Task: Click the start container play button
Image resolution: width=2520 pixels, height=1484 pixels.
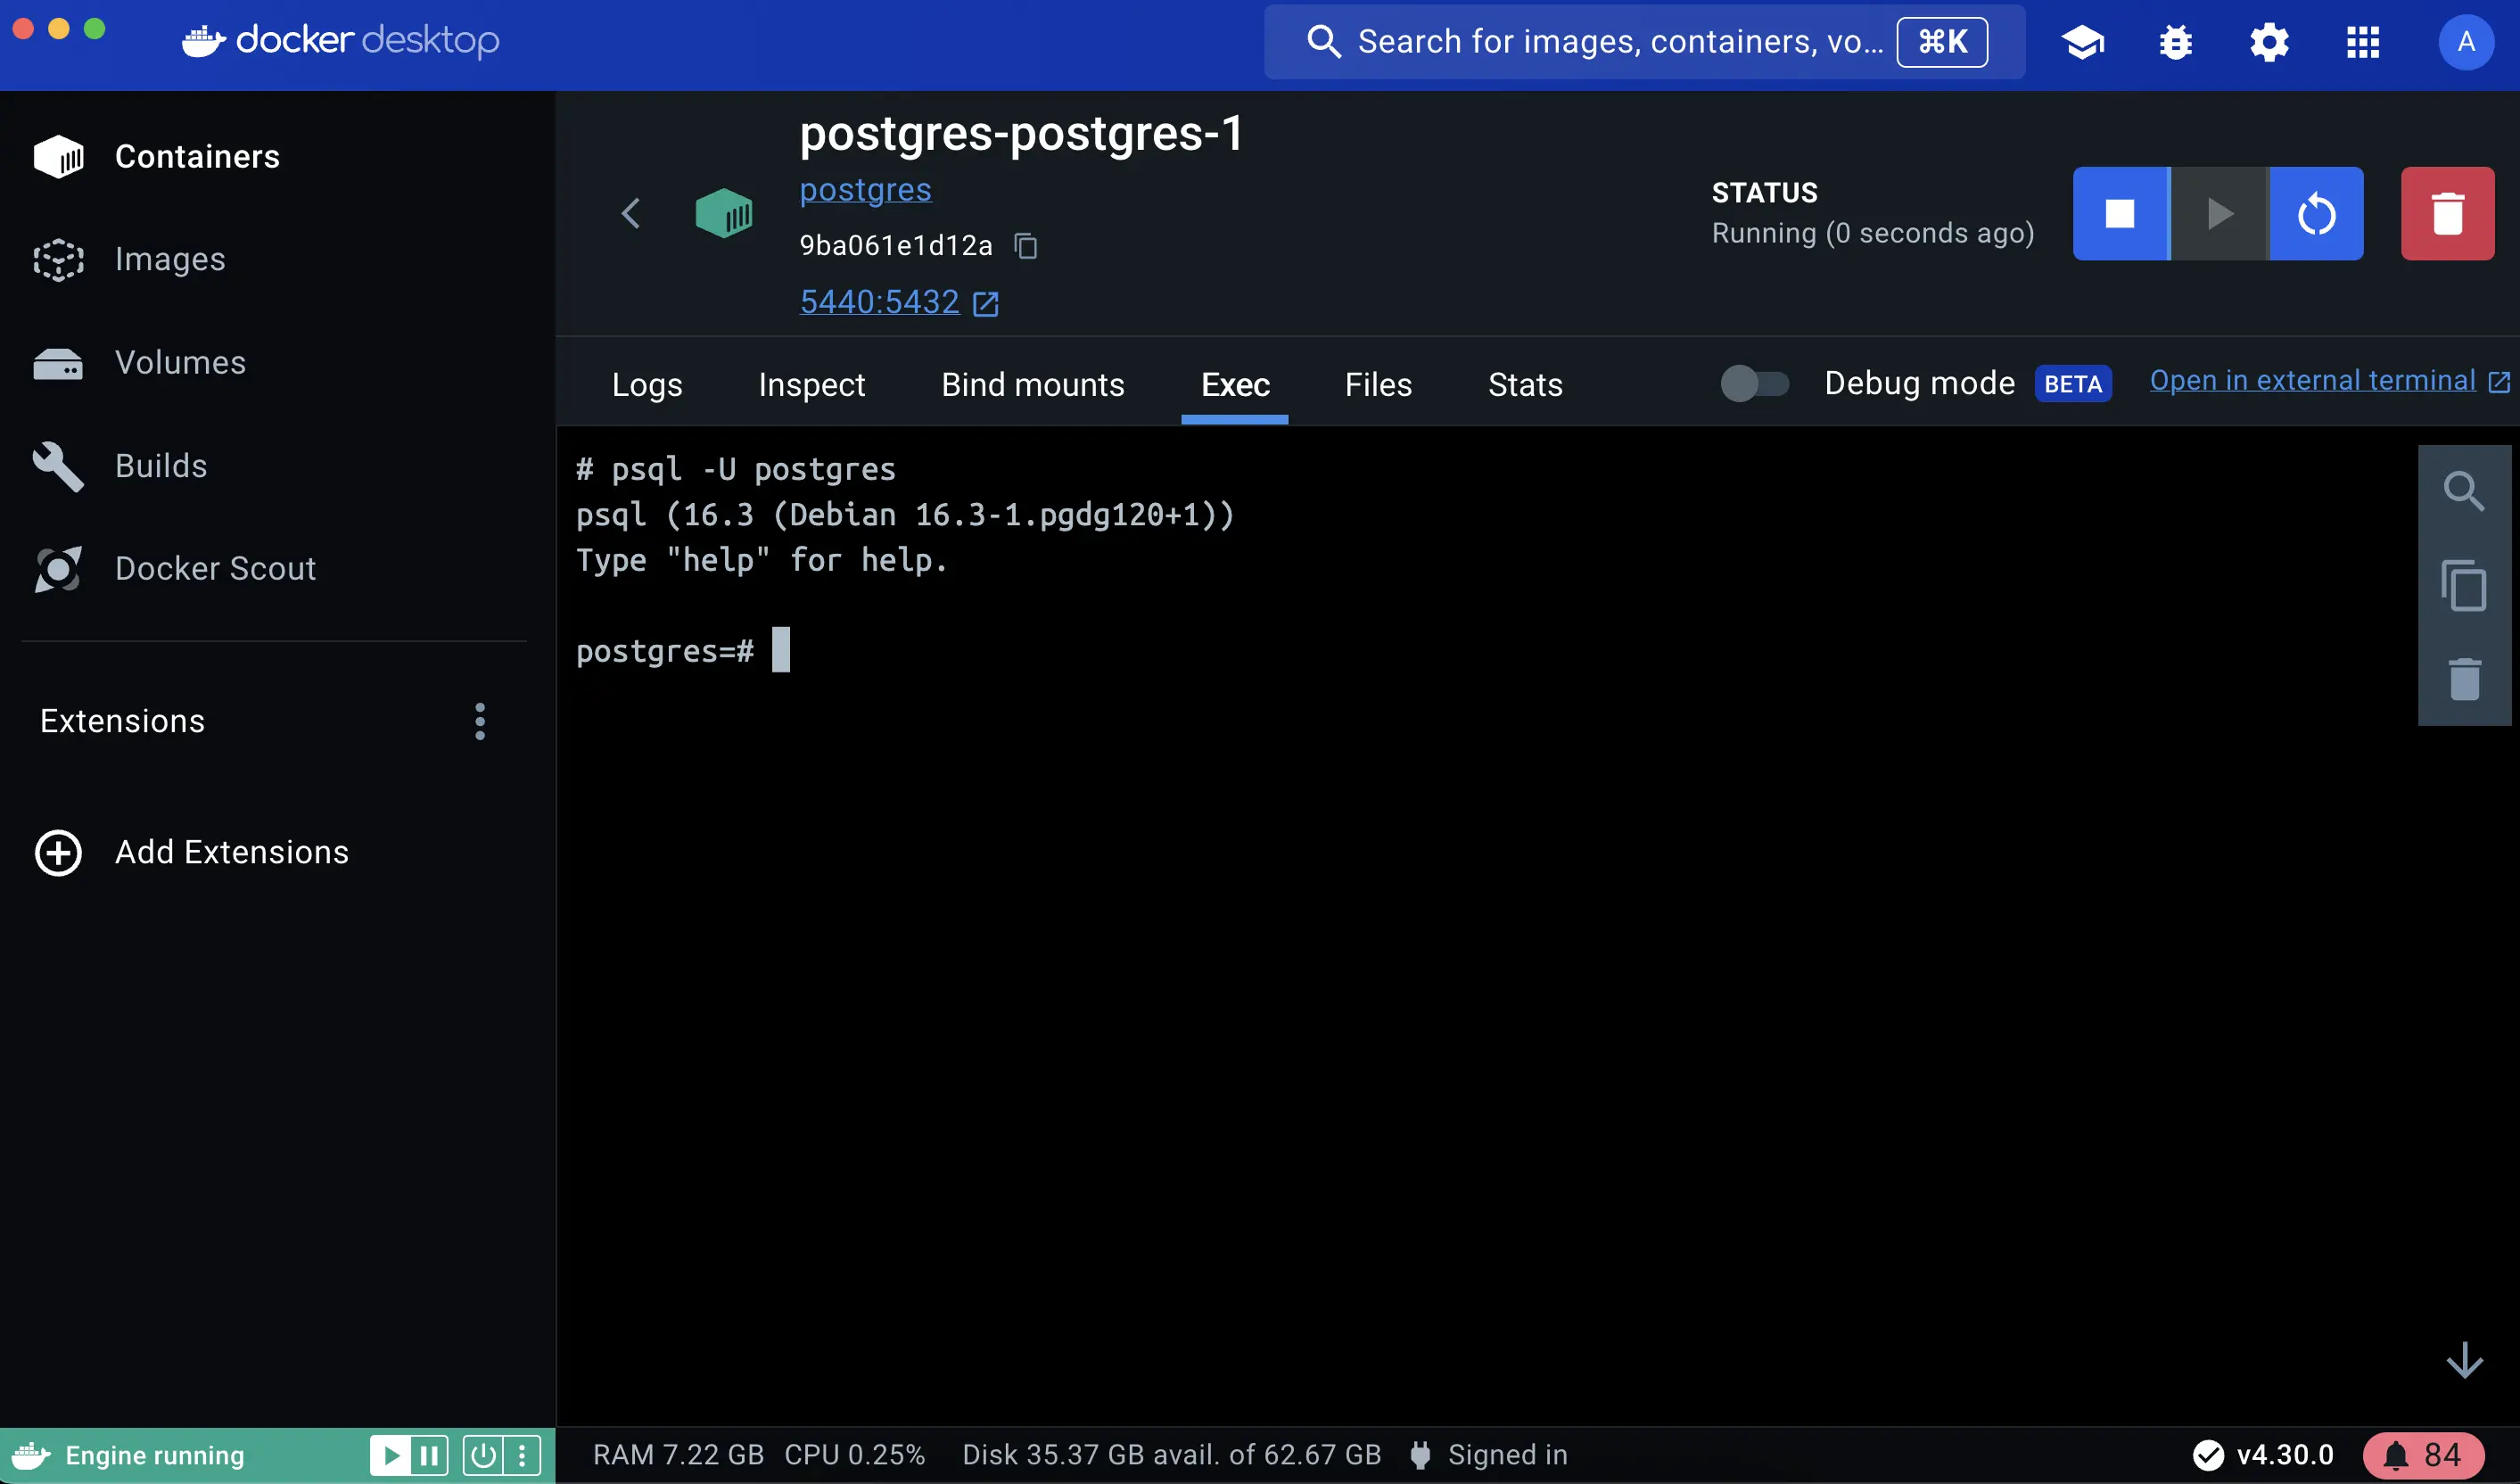Action: point(2219,212)
